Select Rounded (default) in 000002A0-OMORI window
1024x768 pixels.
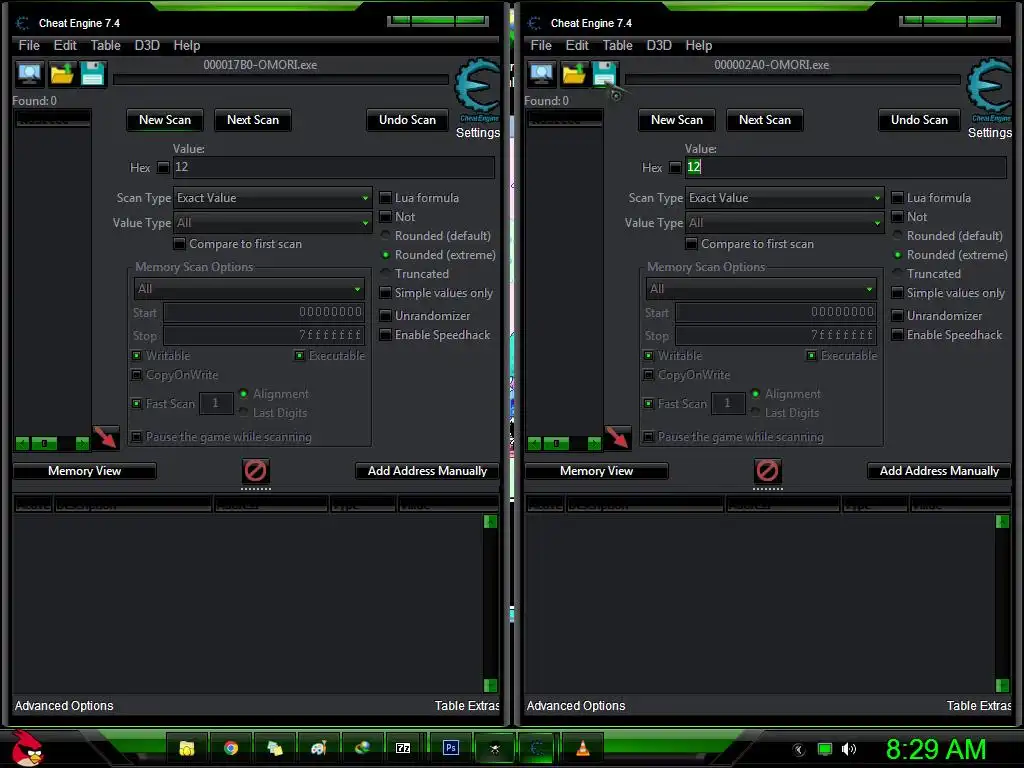897,236
